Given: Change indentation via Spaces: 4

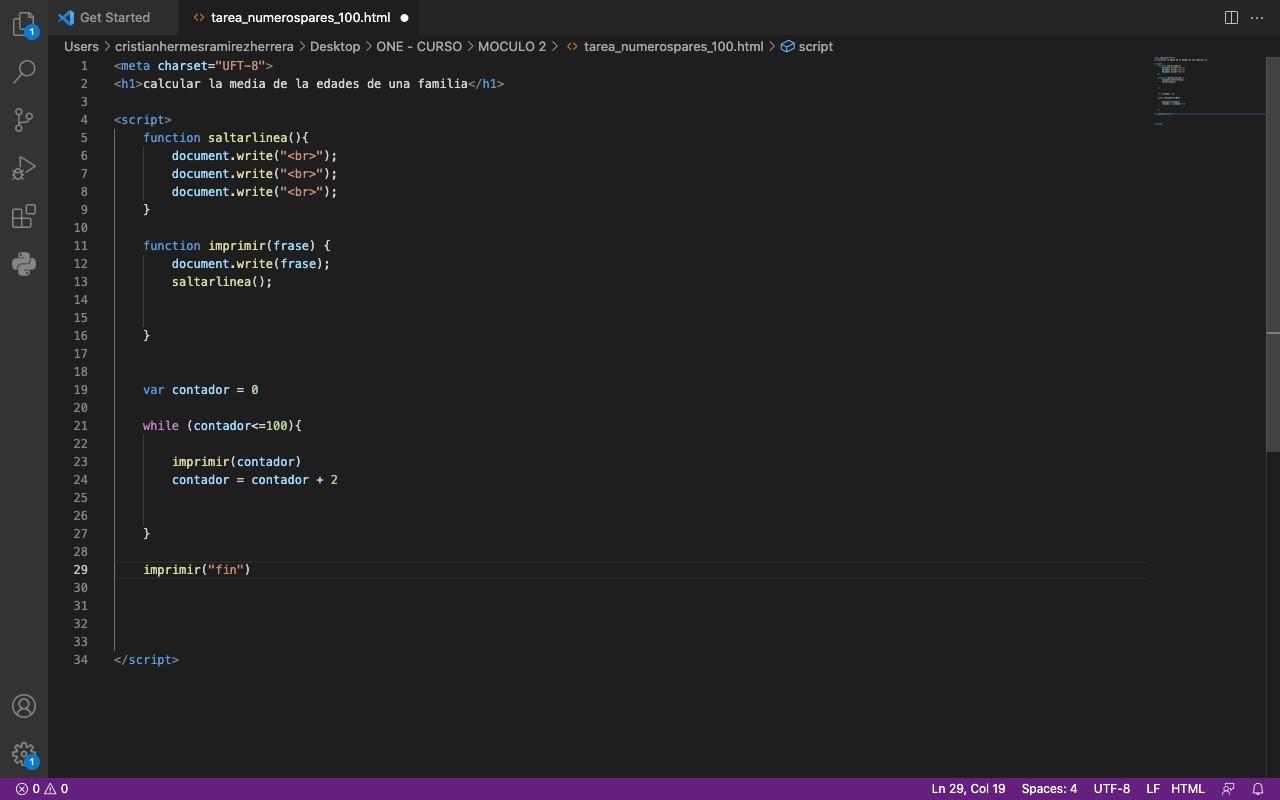Looking at the screenshot, I should 1049,789.
